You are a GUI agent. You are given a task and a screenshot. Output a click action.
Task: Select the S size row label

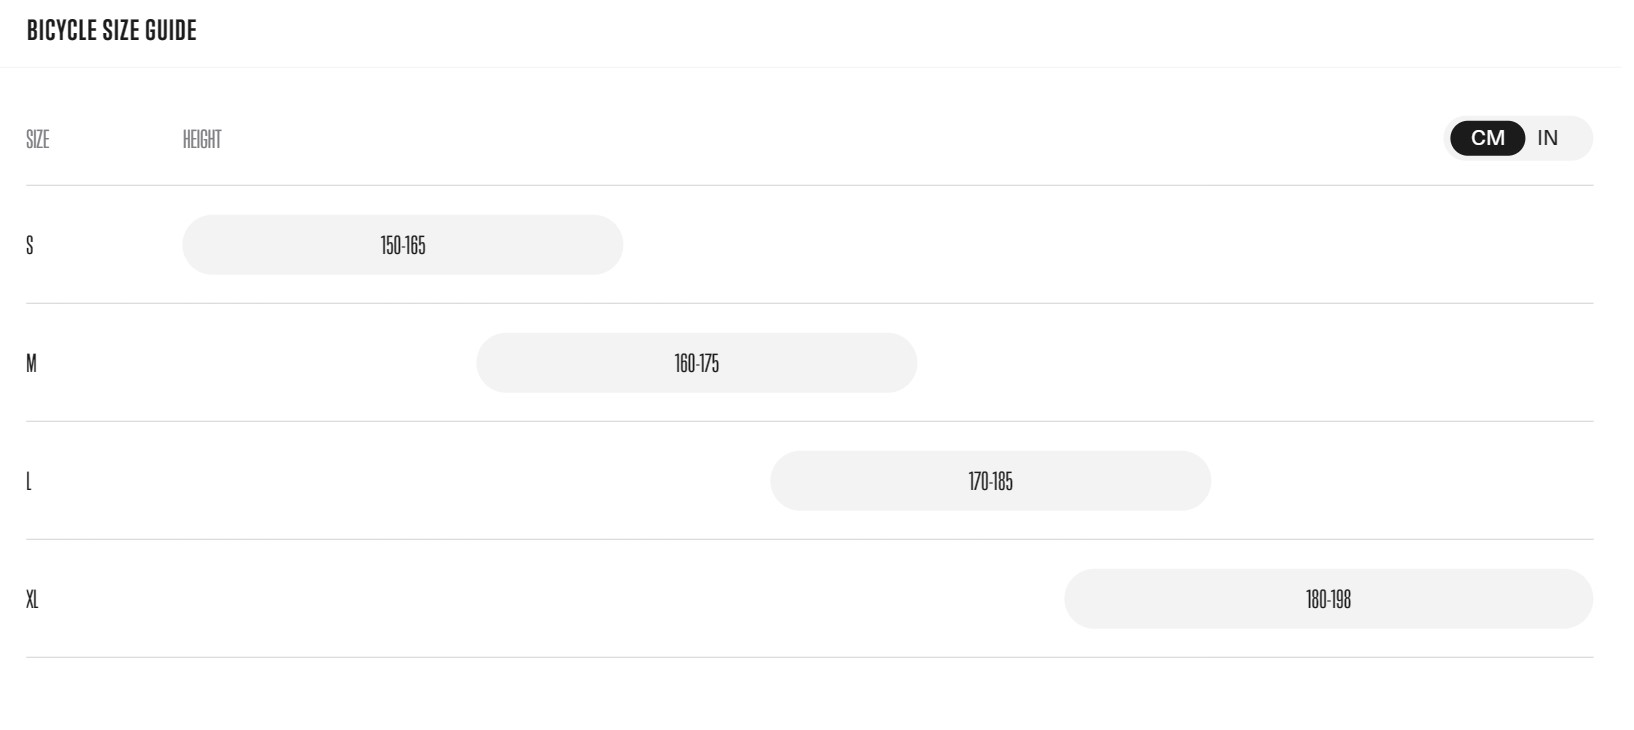30,245
